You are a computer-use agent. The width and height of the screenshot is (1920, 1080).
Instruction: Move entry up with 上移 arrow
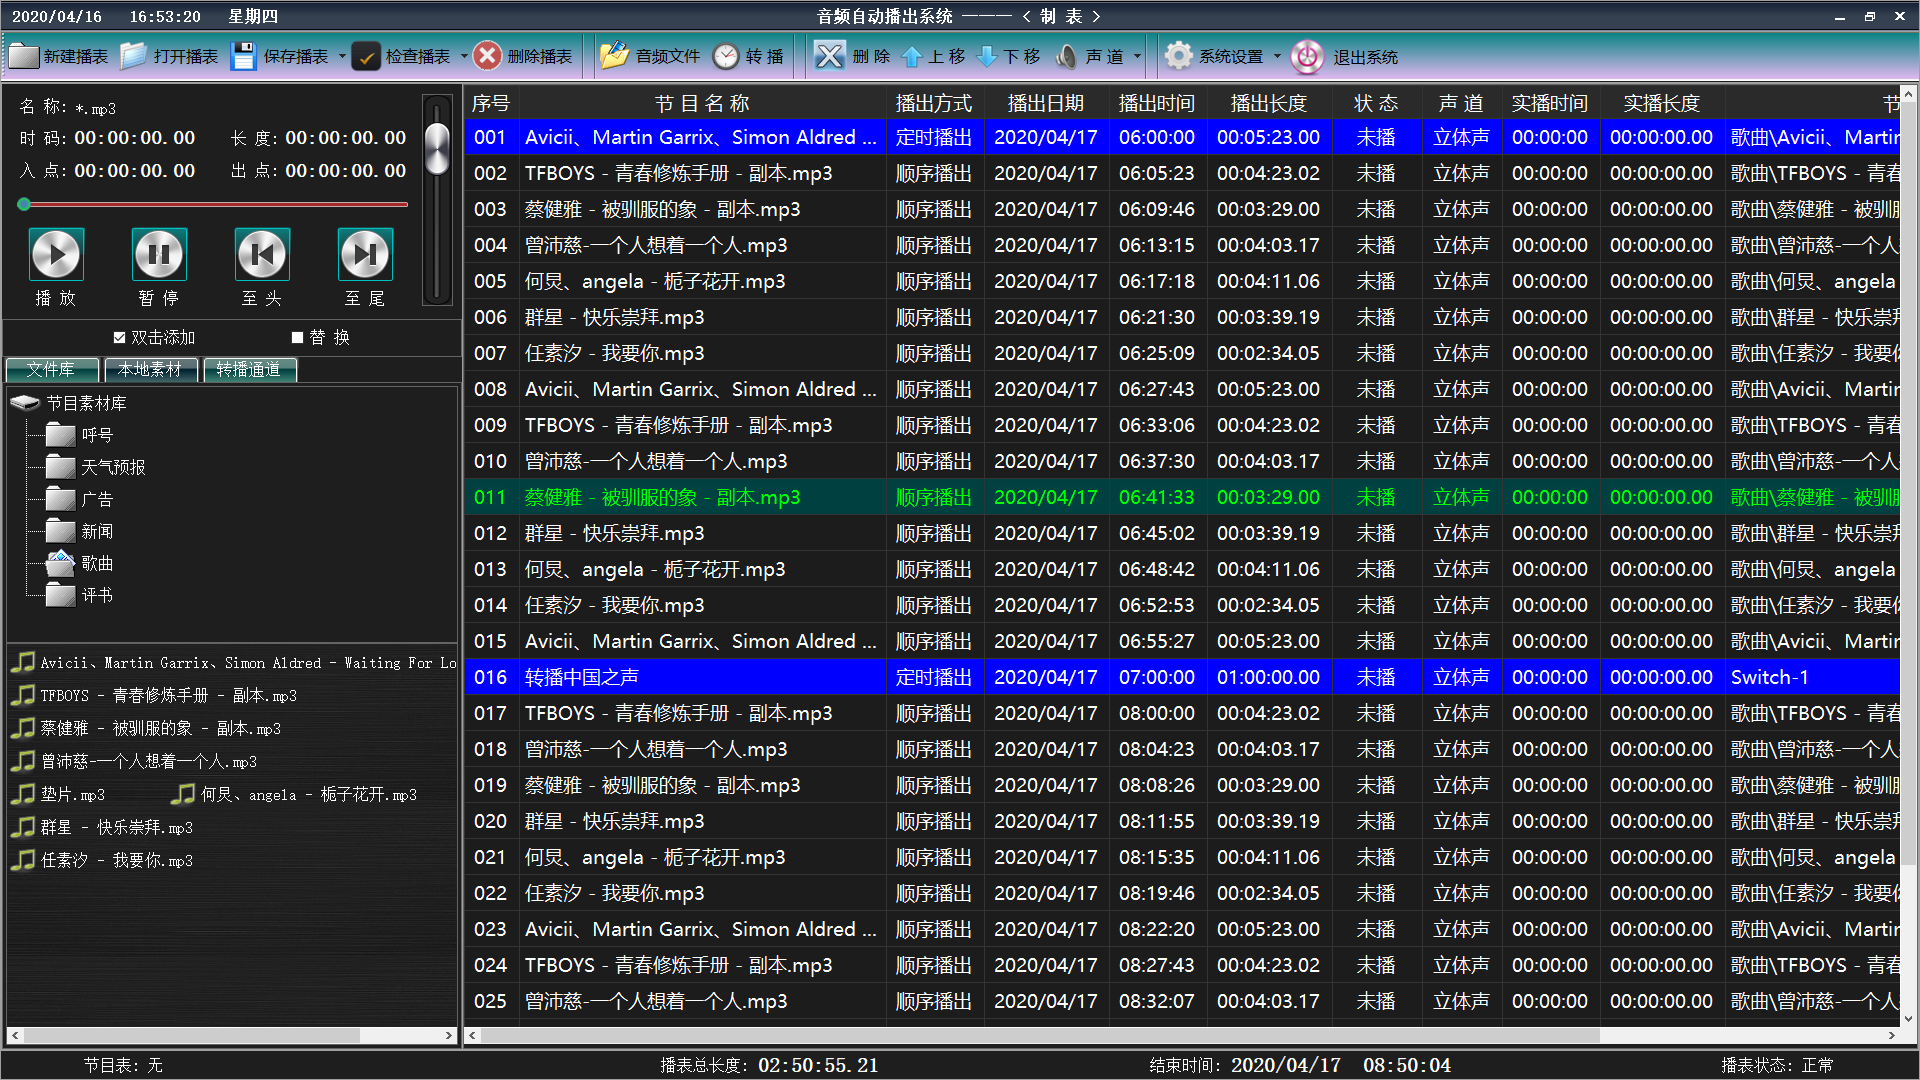pyautogui.click(x=933, y=56)
